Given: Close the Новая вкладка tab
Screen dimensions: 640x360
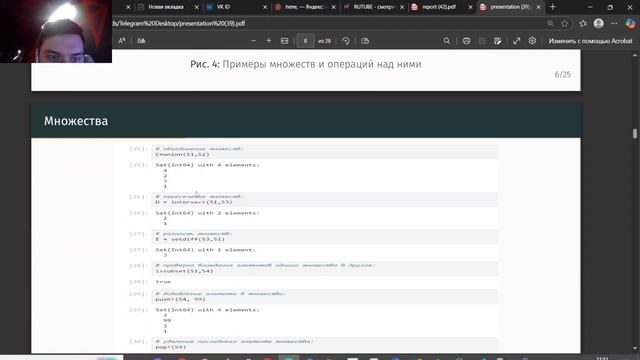Looking at the screenshot, I should tap(196, 7).
